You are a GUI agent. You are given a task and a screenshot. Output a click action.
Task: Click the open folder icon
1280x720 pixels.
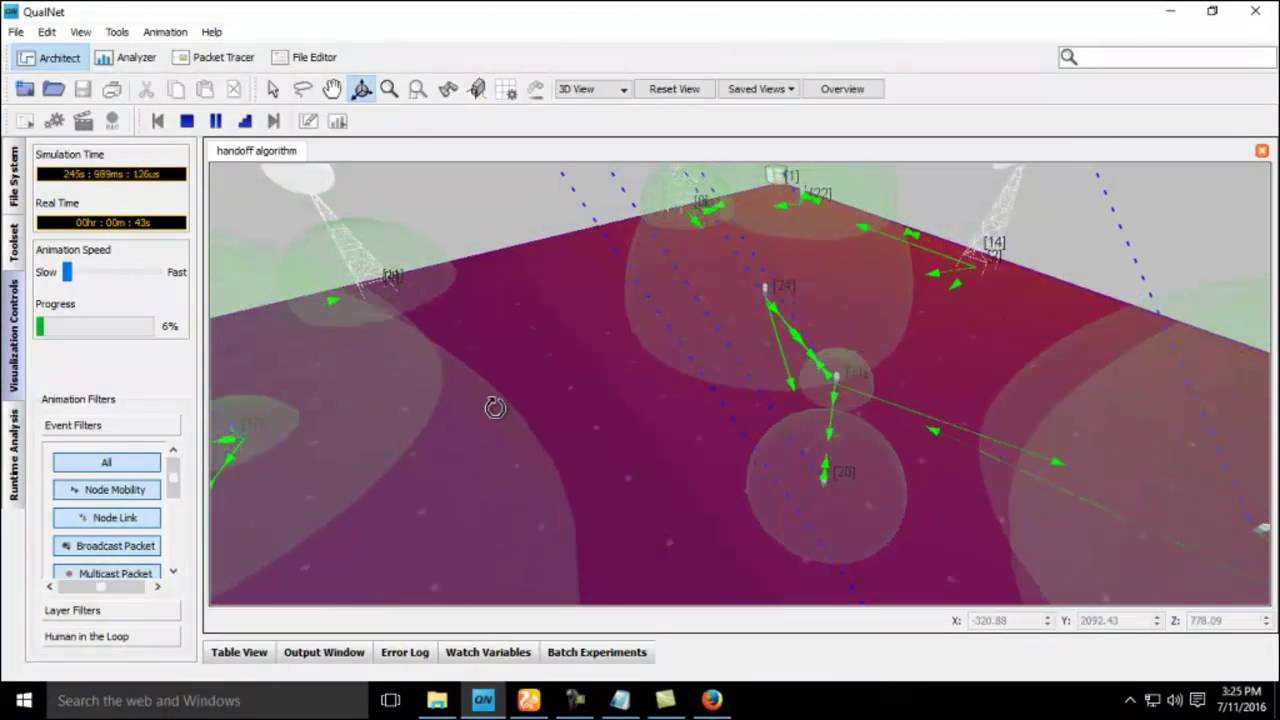54,89
